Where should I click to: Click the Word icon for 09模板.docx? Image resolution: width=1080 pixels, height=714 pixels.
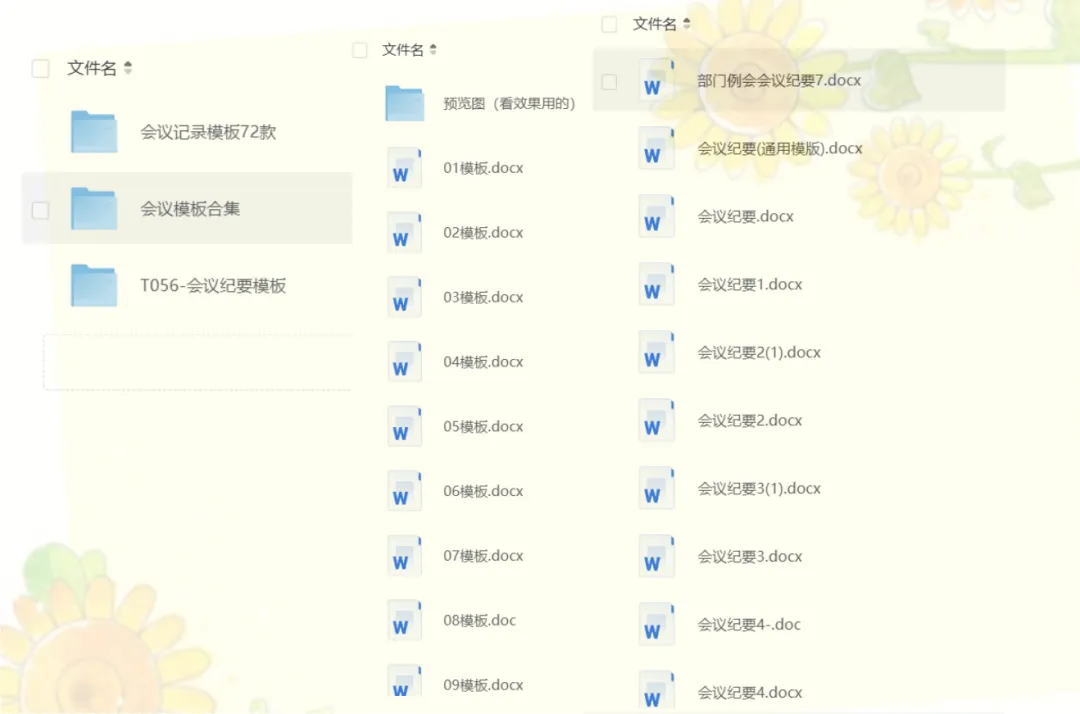(404, 682)
